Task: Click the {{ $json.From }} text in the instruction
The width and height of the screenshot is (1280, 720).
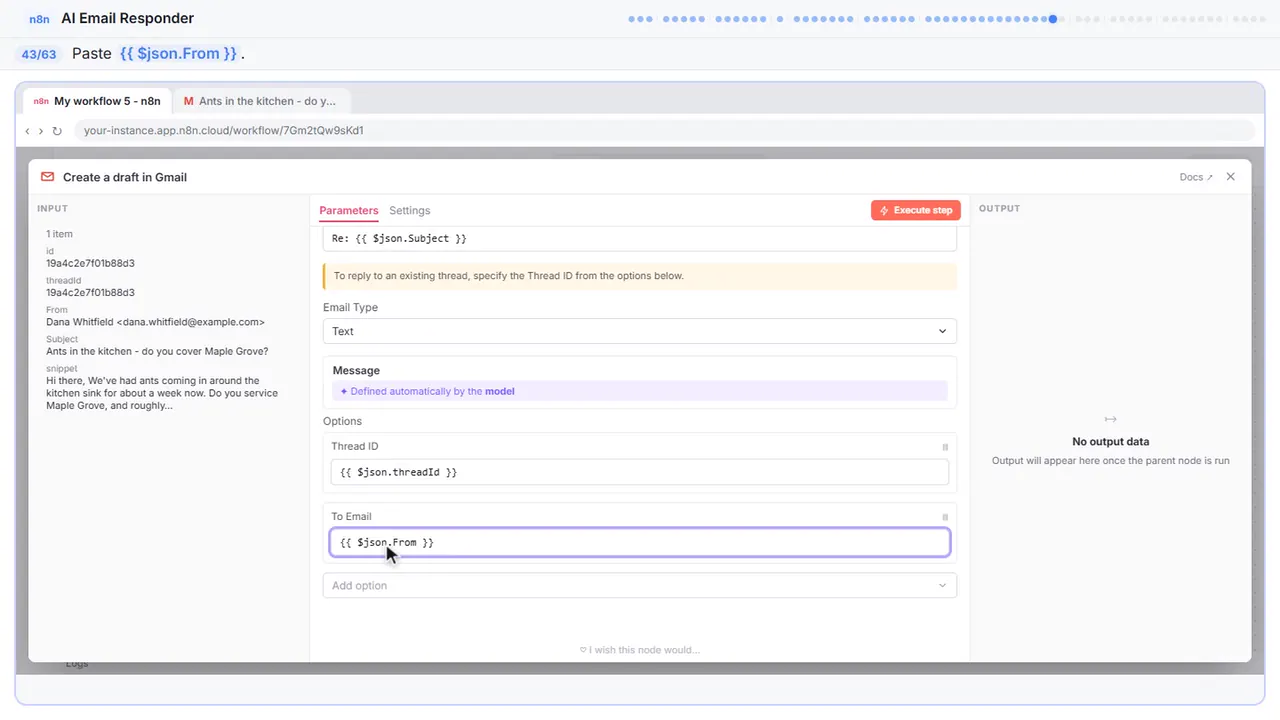Action: 179,54
